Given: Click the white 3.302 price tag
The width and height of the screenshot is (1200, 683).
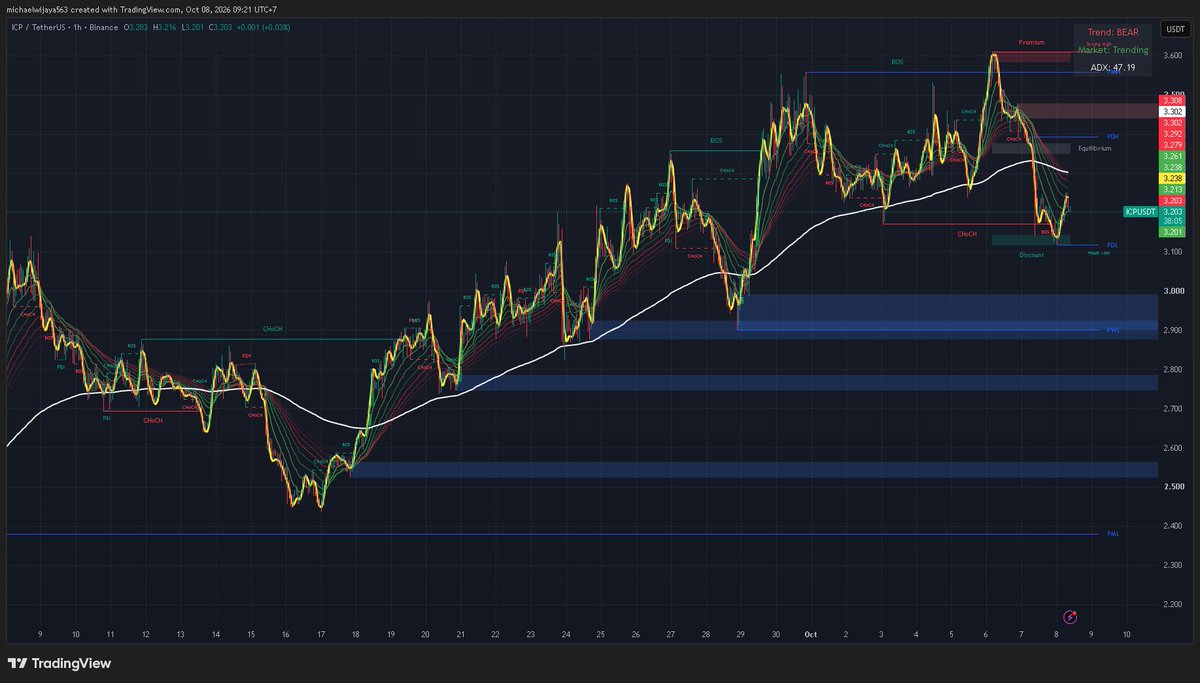Looking at the screenshot, I should point(1172,112).
